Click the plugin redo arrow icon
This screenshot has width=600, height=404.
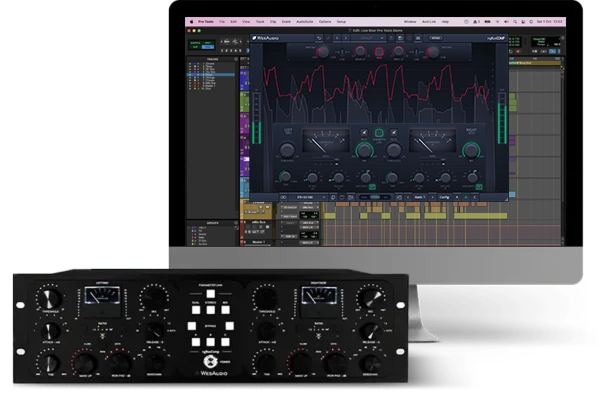click(328, 38)
